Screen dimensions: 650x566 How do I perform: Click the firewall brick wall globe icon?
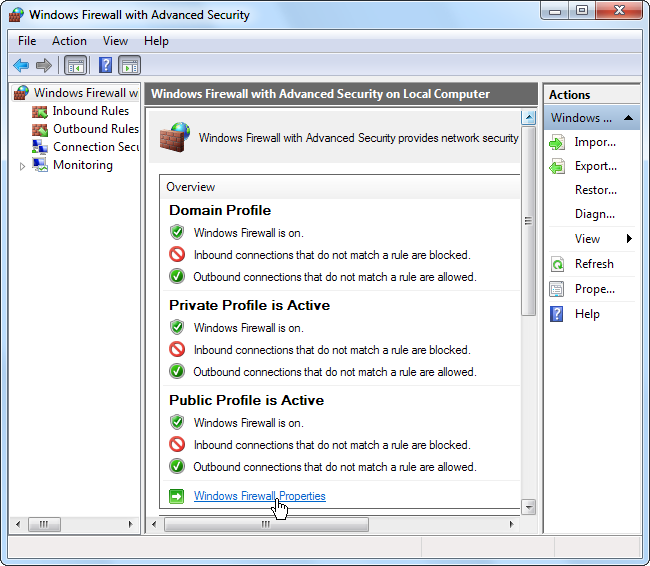coord(175,137)
